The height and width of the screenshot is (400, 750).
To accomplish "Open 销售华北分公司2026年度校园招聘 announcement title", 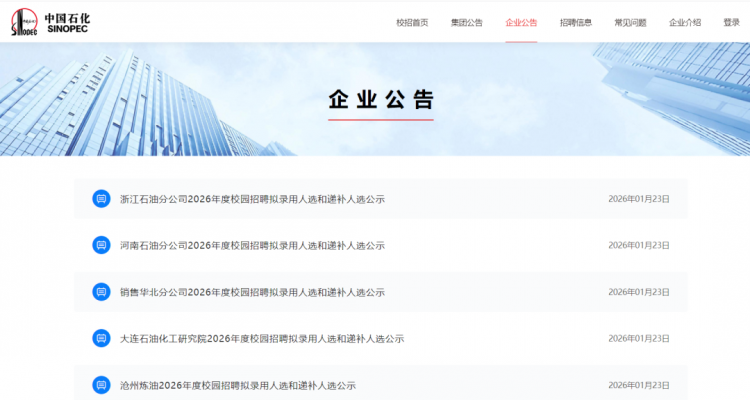I will pos(253,292).
